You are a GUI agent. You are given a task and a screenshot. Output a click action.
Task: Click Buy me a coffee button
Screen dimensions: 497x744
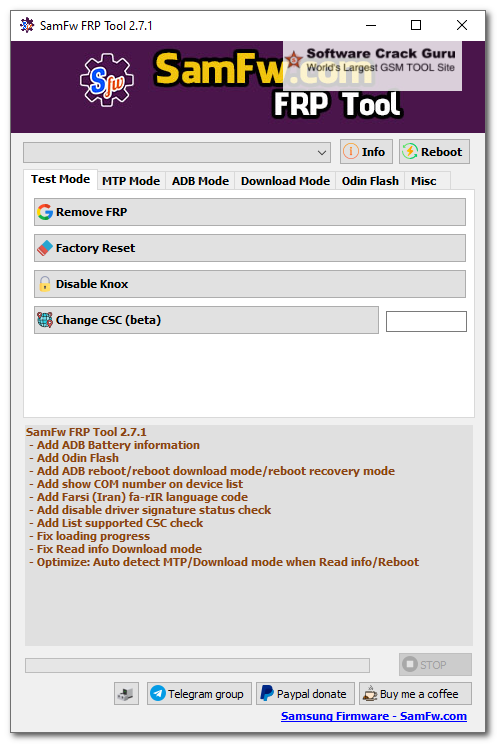415,694
